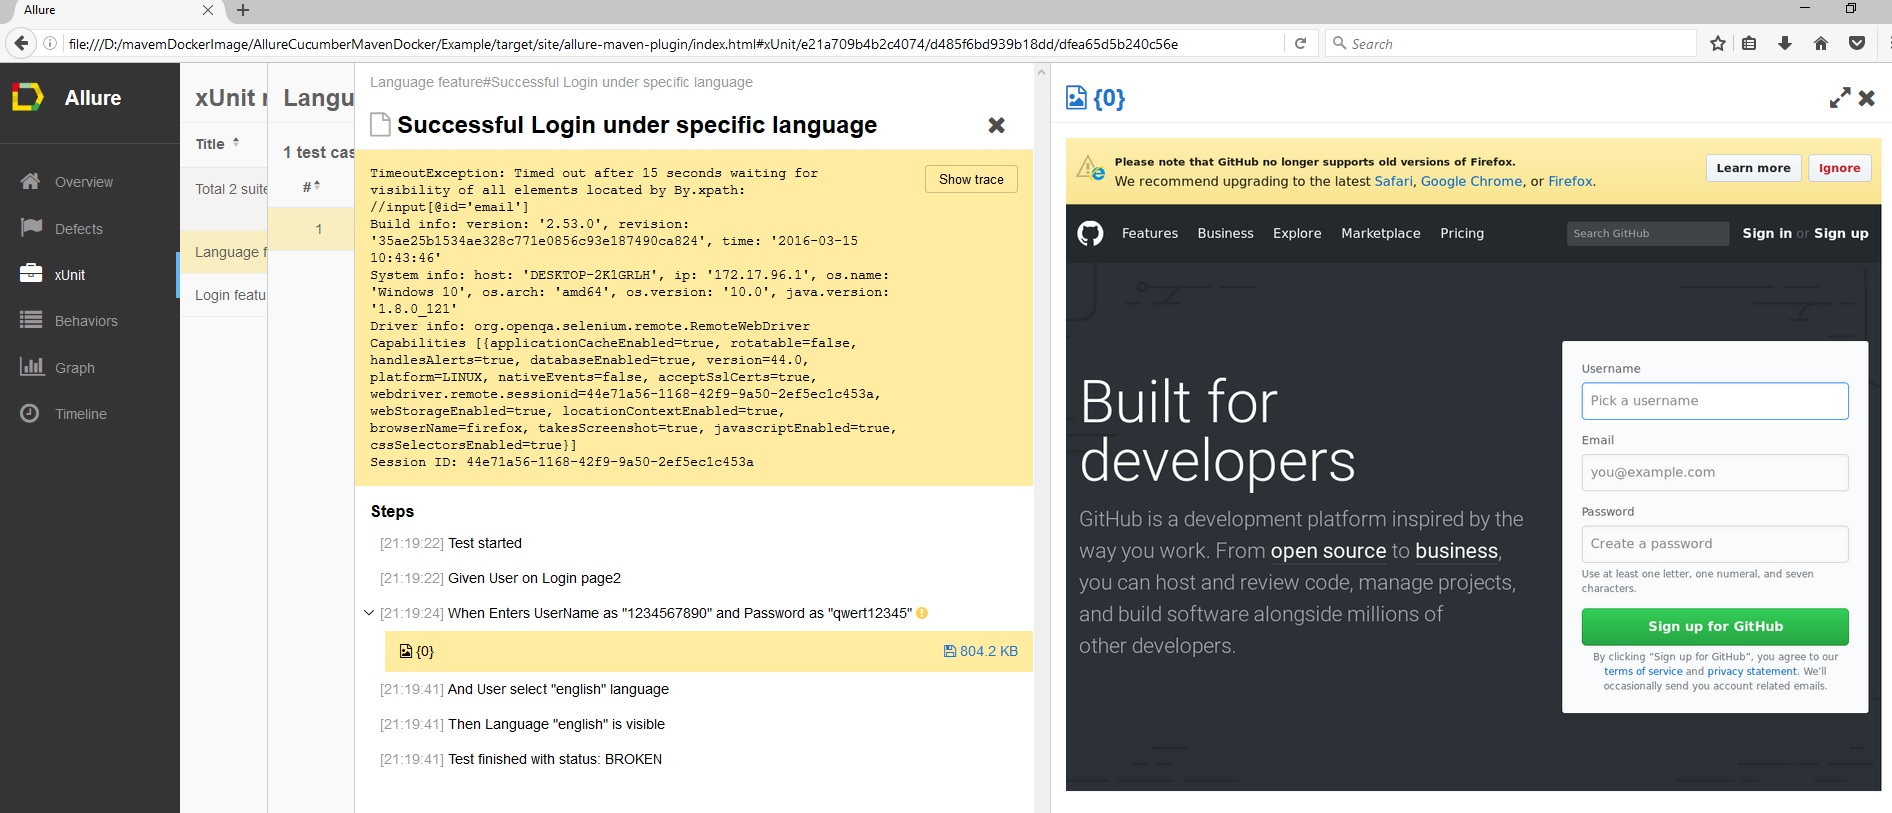This screenshot has height=813, width=1892.
Task: Click the warning icon on the When step
Action: 922,613
